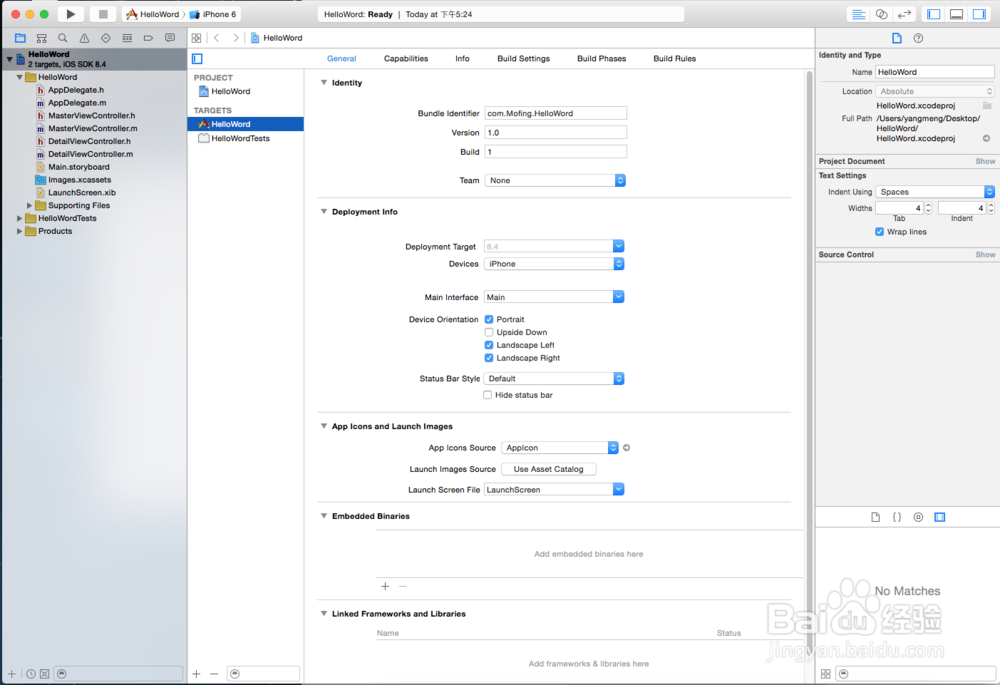Click the Use Asset Catalog button
The height and width of the screenshot is (685, 1000).
click(x=548, y=469)
